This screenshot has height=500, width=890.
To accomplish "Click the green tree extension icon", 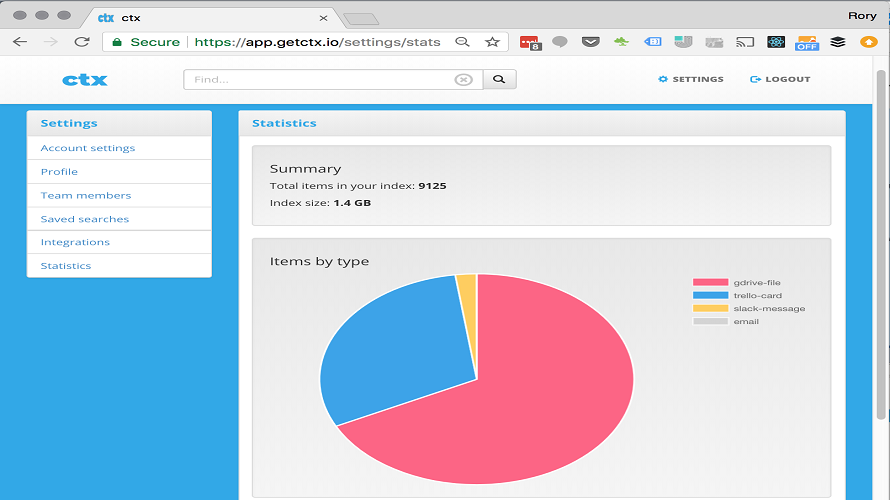I will click(x=622, y=41).
